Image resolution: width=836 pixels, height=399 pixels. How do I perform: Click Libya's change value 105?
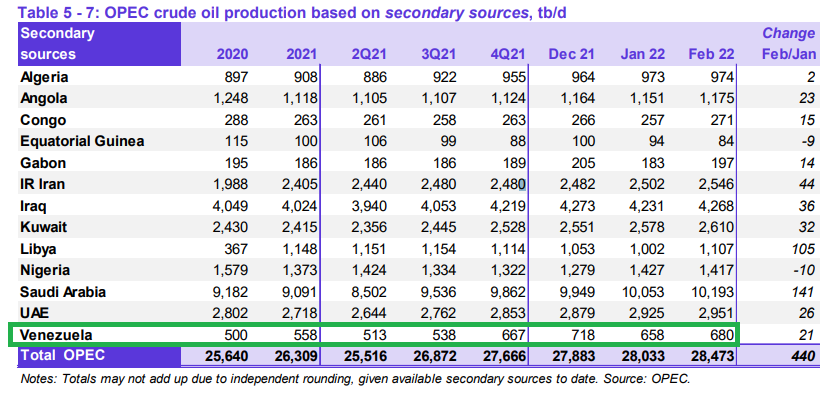[803, 249]
